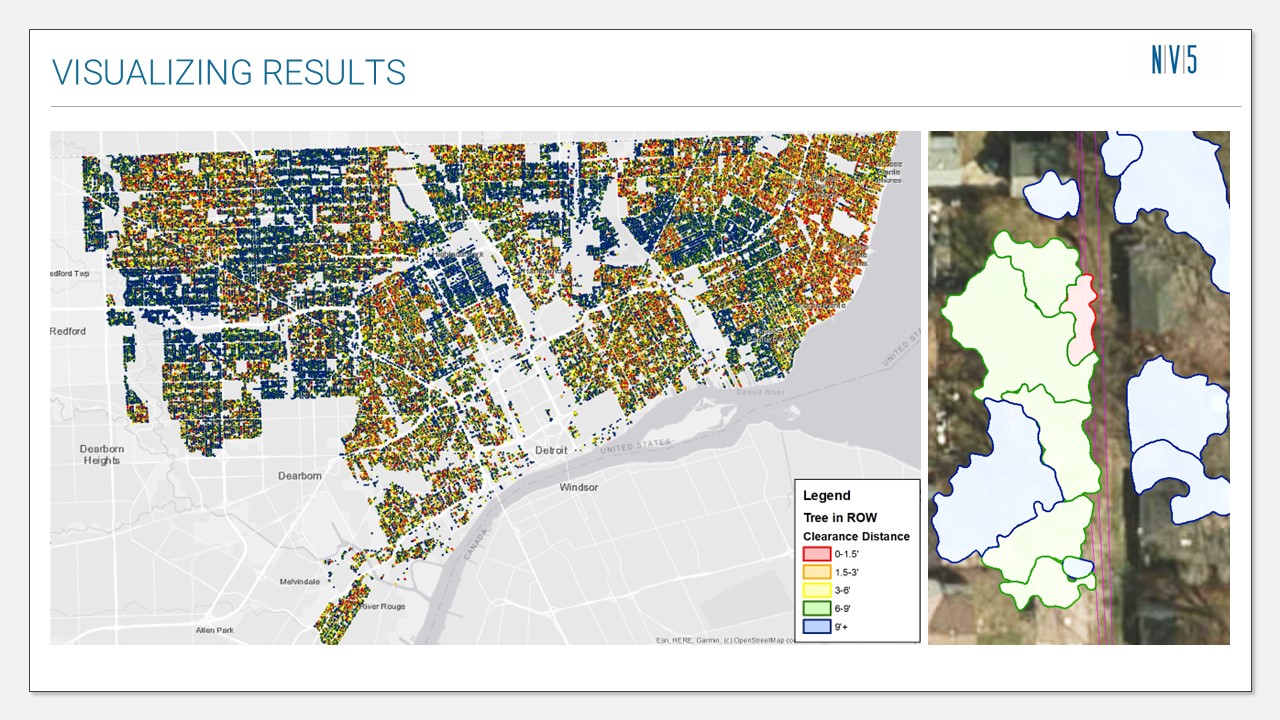Click the 'Dearborn Heights' map label

pos(102,455)
